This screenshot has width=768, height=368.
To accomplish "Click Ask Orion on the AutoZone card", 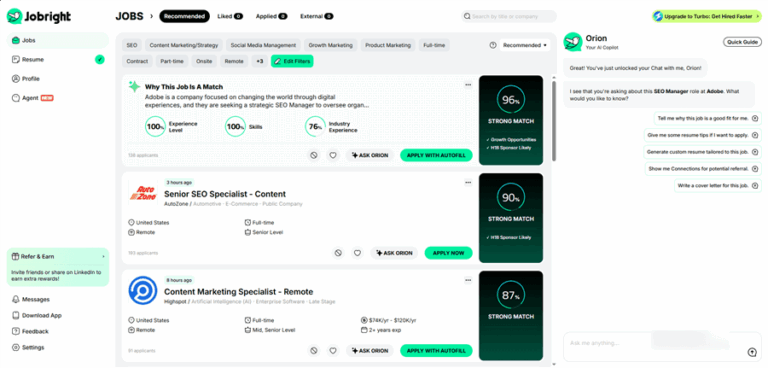I will pos(394,253).
